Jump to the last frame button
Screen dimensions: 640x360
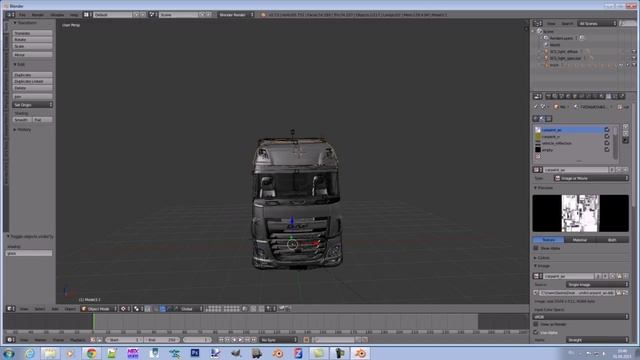(x=254, y=340)
